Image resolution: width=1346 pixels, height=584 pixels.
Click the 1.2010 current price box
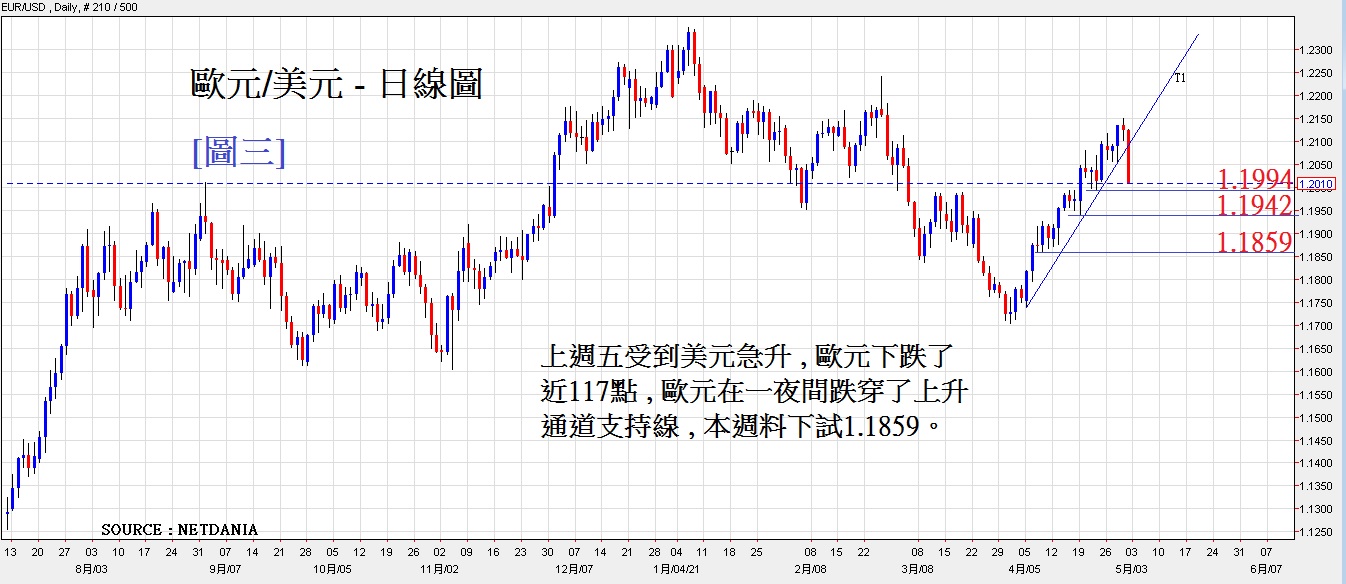pos(1316,184)
